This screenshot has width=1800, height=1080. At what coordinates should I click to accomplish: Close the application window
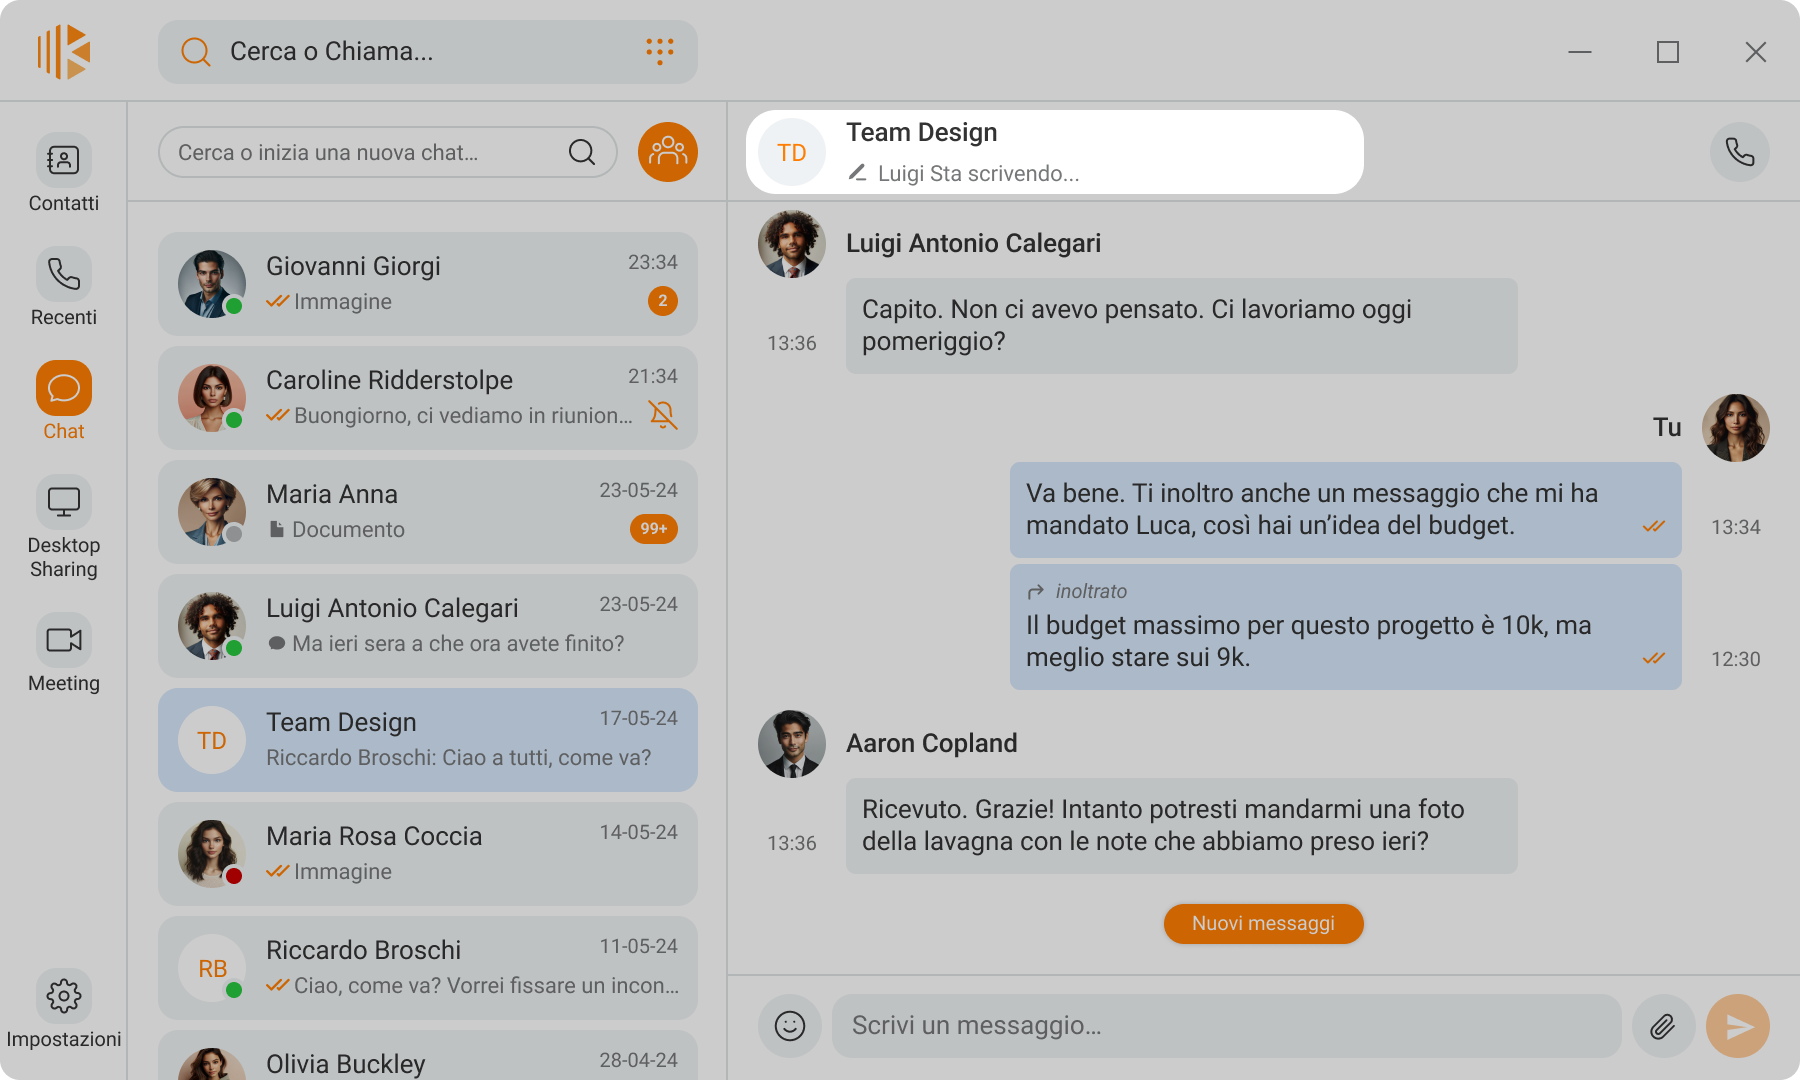[x=1756, y=52]
